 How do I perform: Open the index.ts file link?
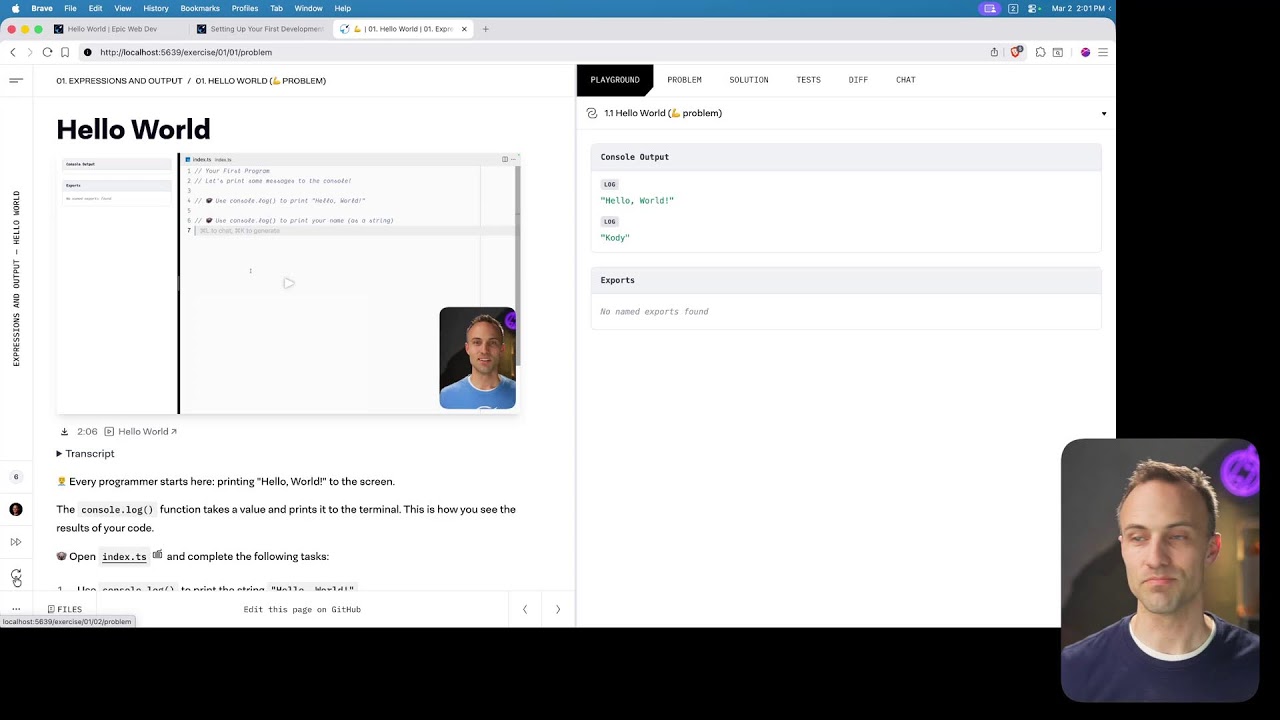click(x=124, y=557)
